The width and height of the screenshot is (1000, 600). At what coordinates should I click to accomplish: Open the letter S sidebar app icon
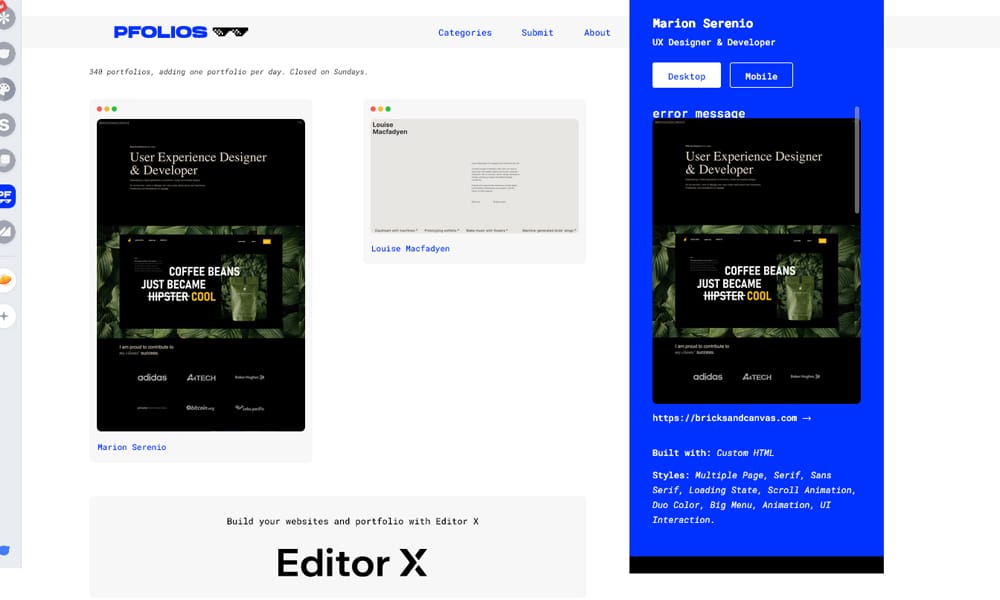pos(6,125)
